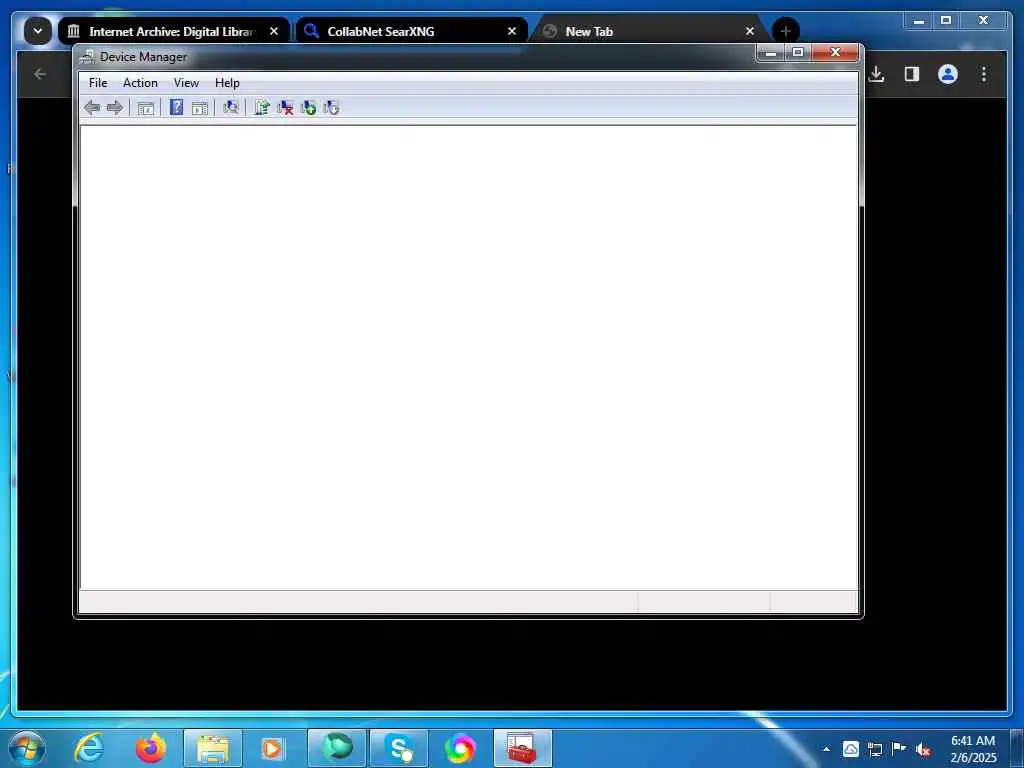This screenshot has width=1024, height=768.
Task: Open Skype from the taskbar
Action: (x=399, y=748)
